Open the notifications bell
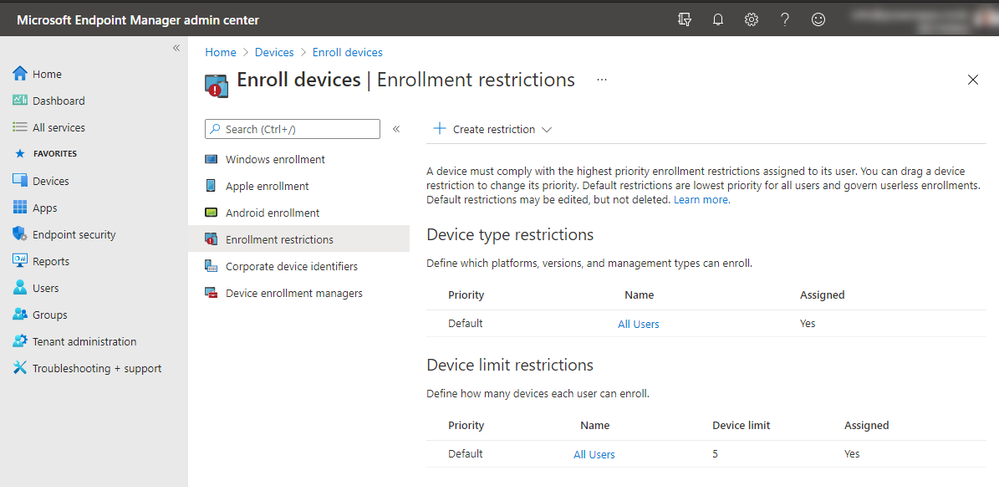The height and width of the screenshot is (487, 999). pyautogui.click(x=718, y=20)
